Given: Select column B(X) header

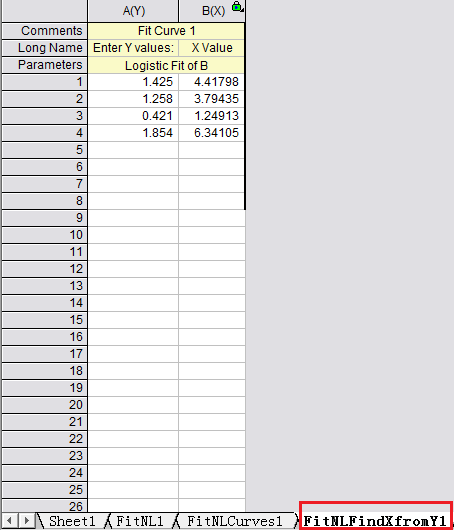Looking at the screenshot, I should coord(212,11).
